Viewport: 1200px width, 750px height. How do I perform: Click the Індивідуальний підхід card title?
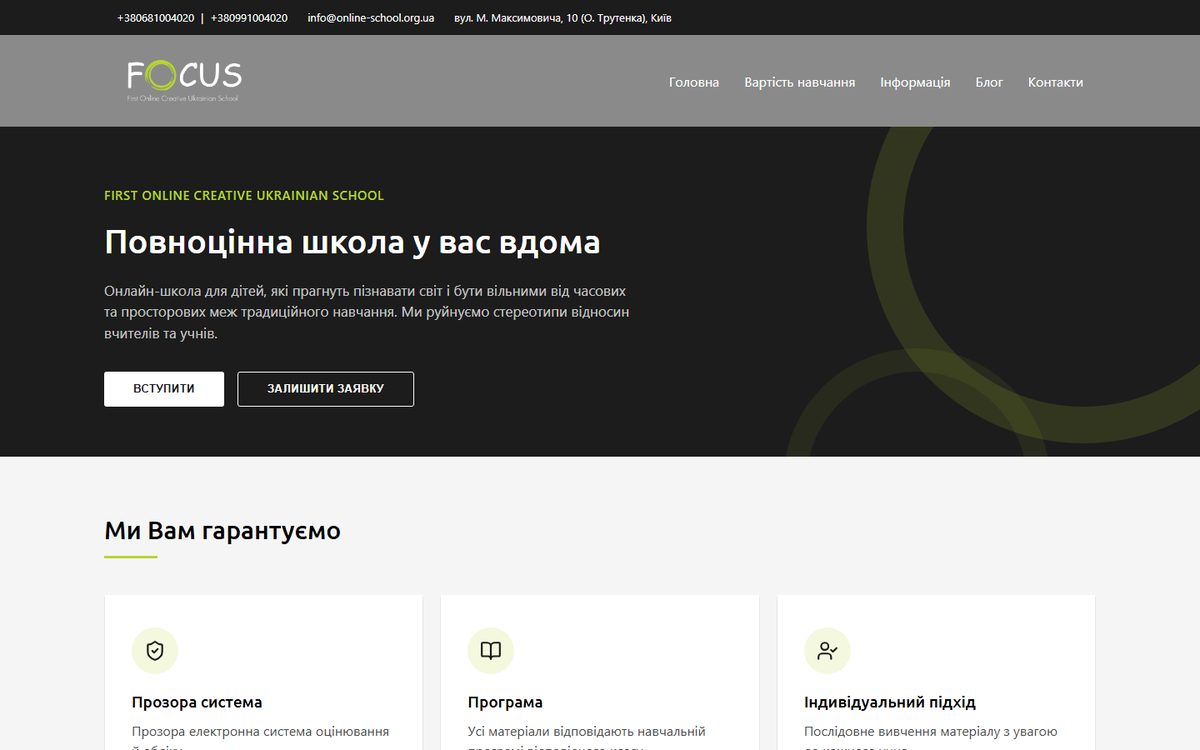tap(890, 702)
